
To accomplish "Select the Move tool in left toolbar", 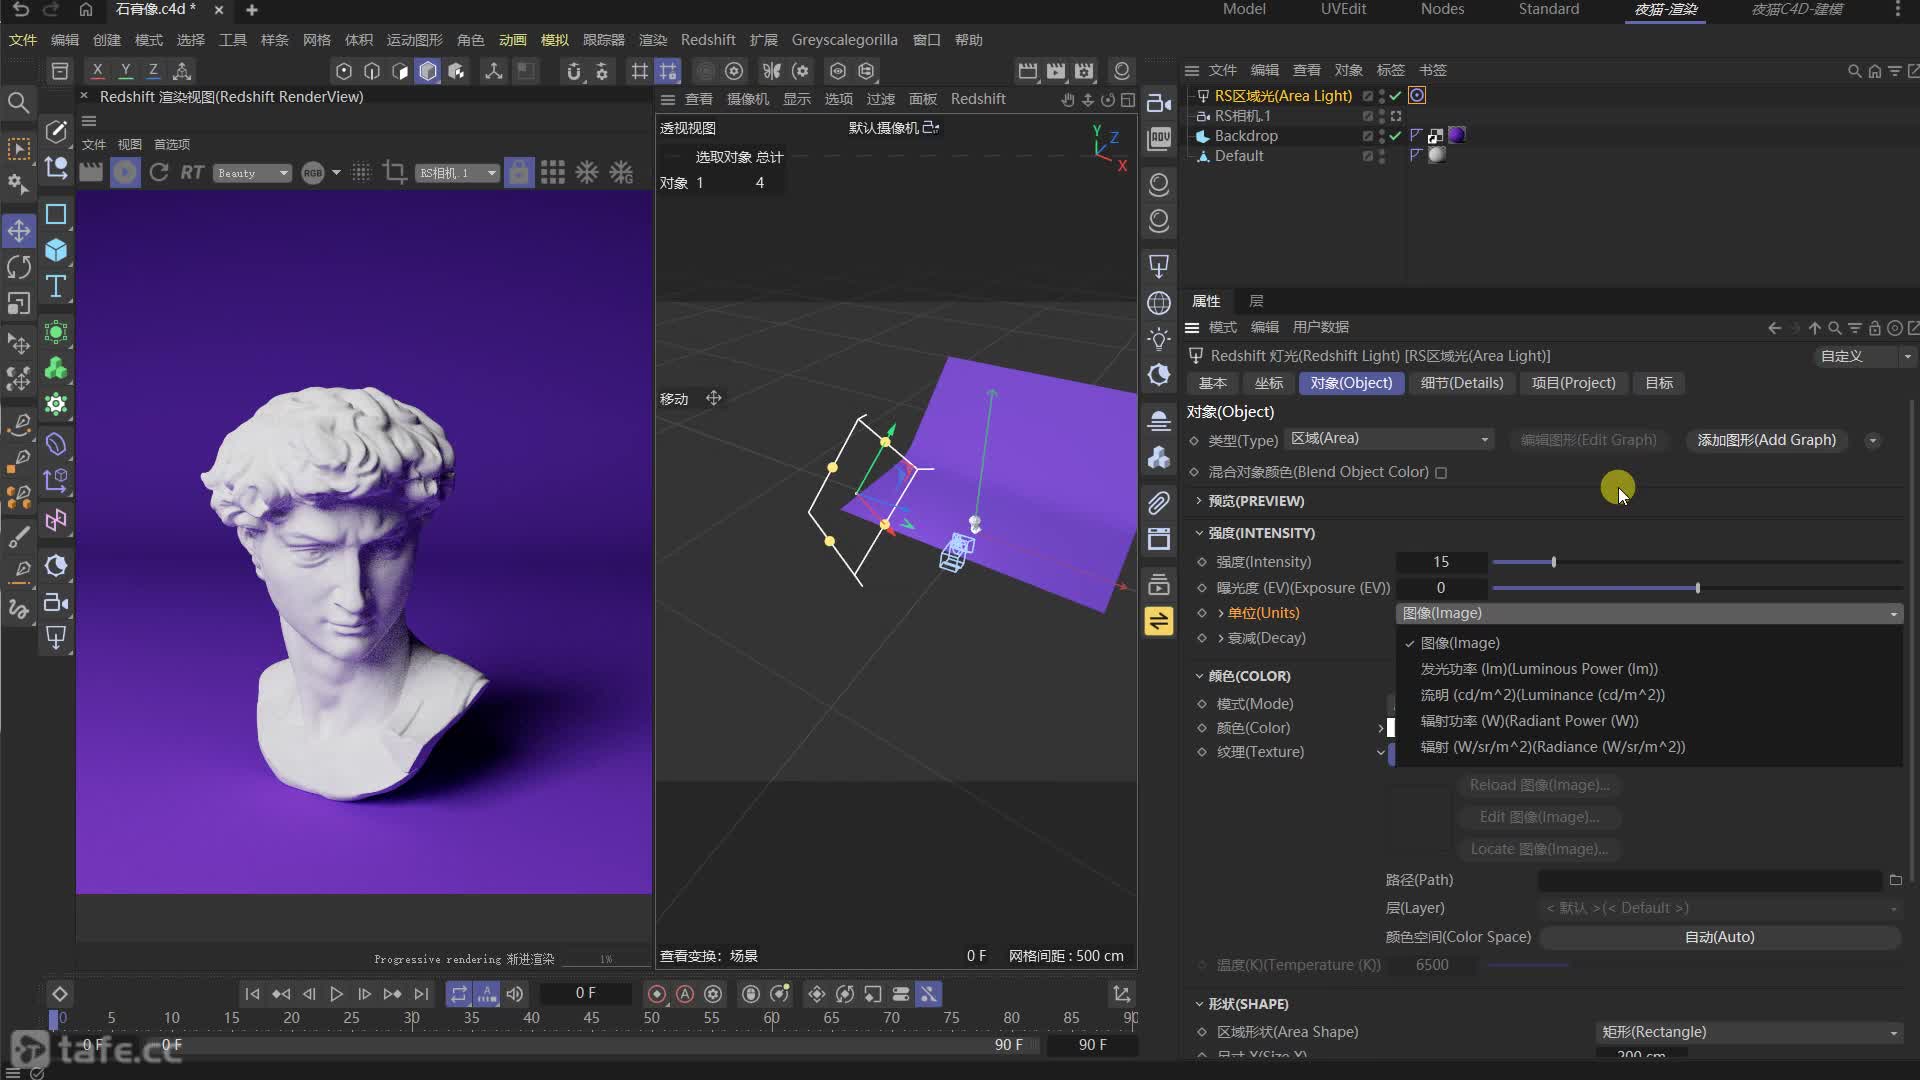I will click(x=19, y=231).
